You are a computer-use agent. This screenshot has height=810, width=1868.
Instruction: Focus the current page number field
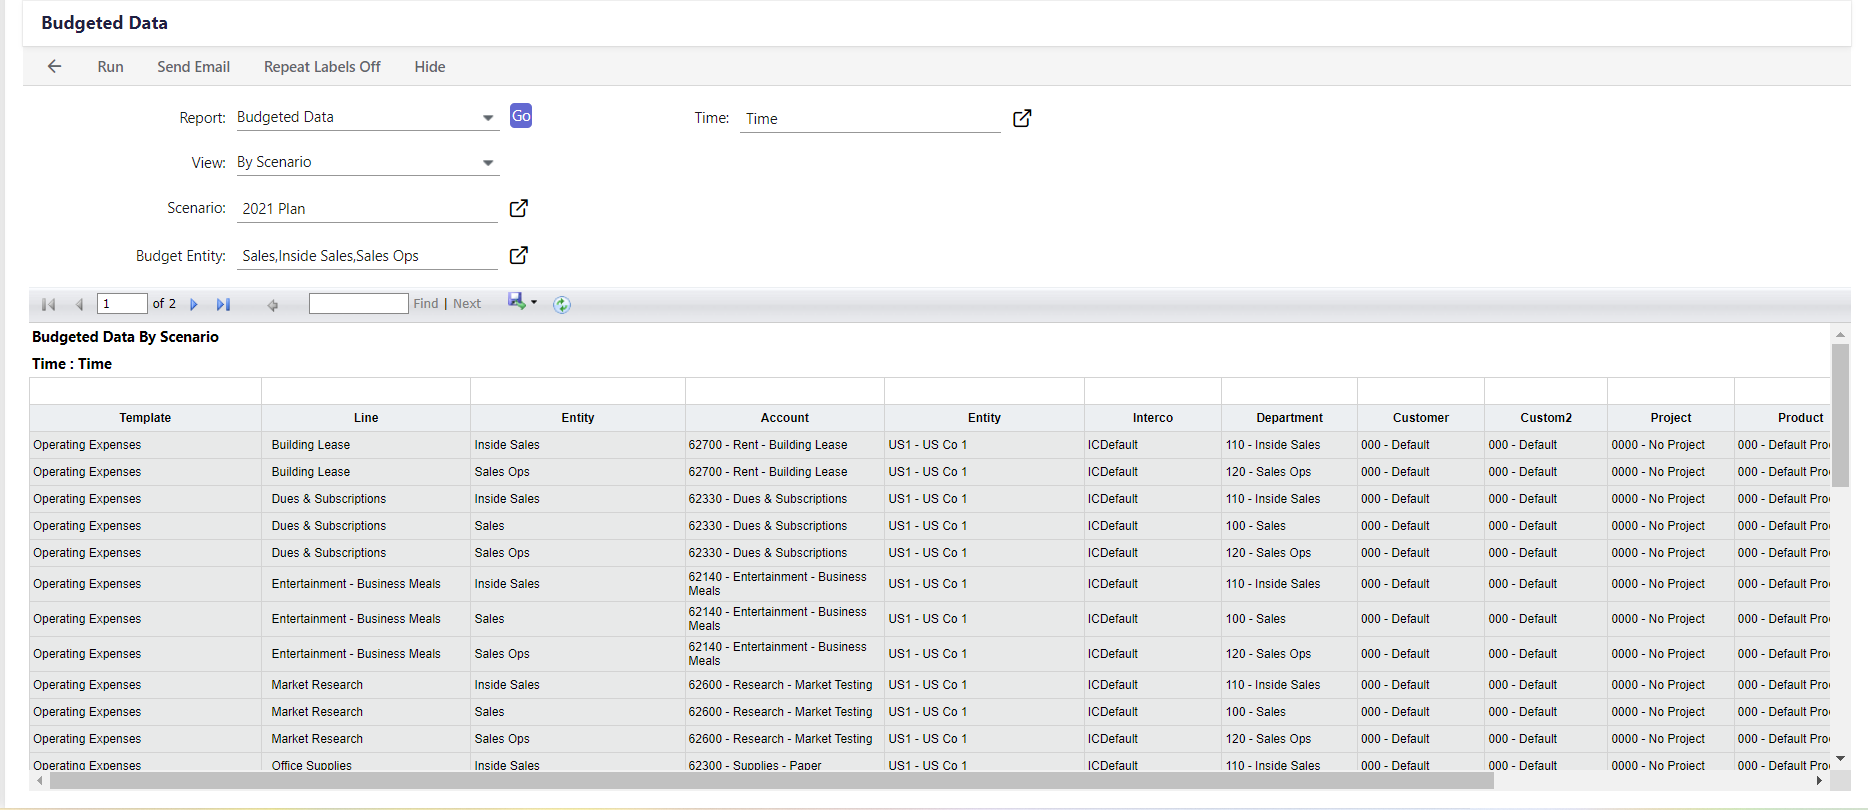click(122, 304)
